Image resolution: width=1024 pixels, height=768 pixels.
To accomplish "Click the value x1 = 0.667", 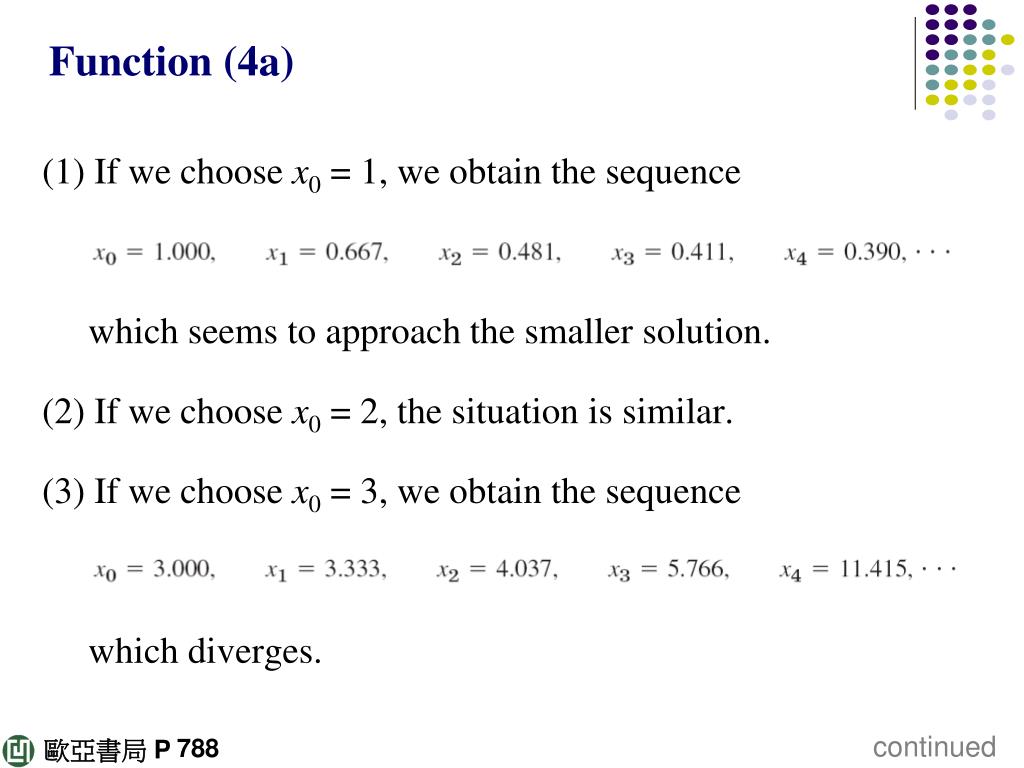I will pyautogui.click(x=327, y=253).
